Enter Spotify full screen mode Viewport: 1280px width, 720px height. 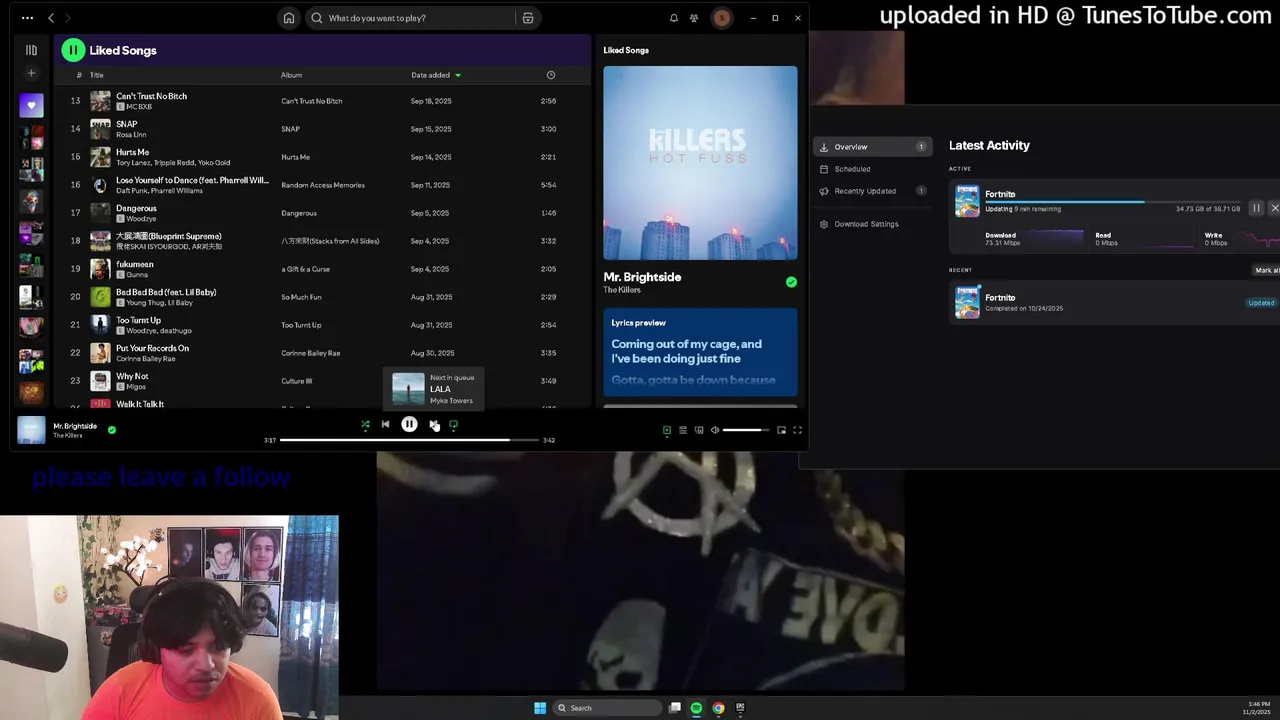797,430
